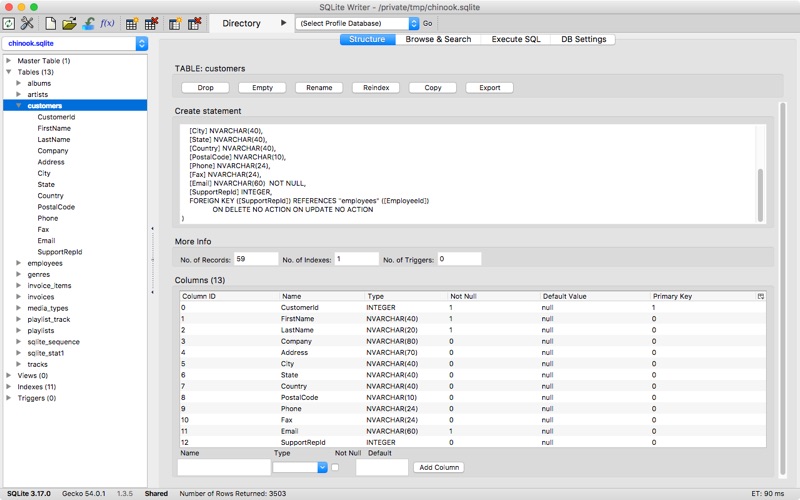Expand the employees table node
The width and height of the screenshot is (800, 500).
click(18, 263)
